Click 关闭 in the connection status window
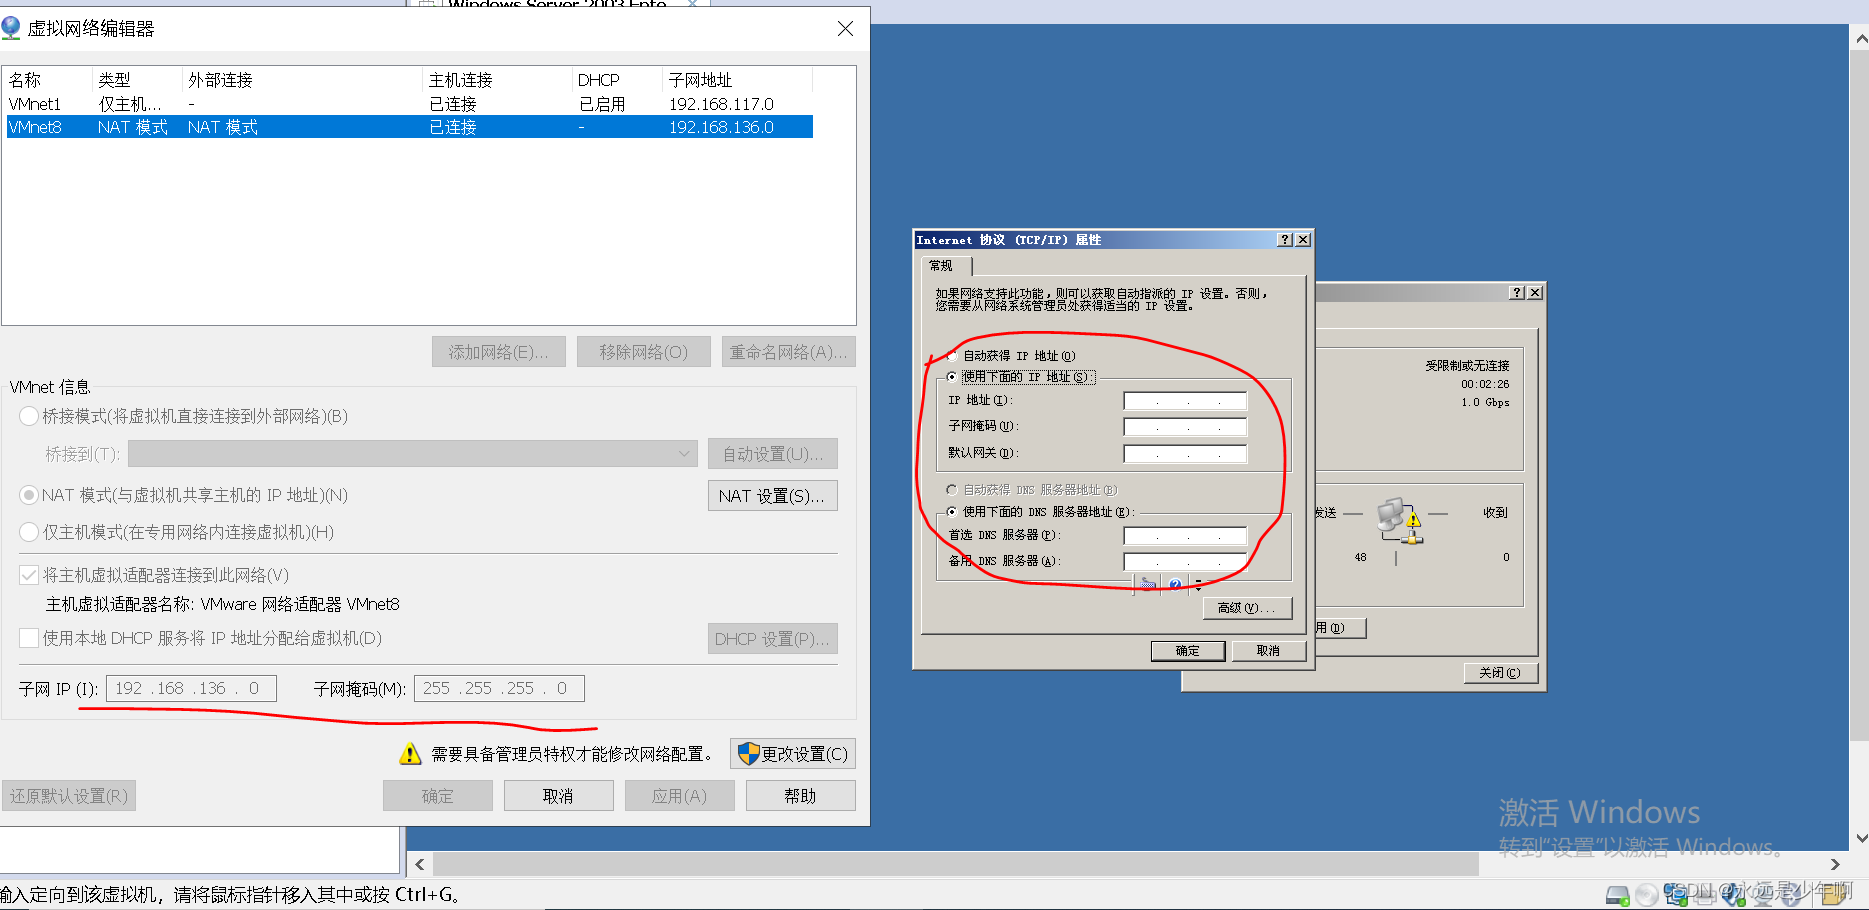 coord(1499,673)
